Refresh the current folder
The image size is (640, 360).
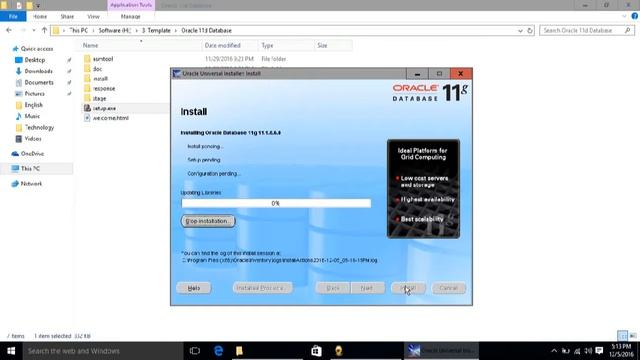tap(530, 31)
